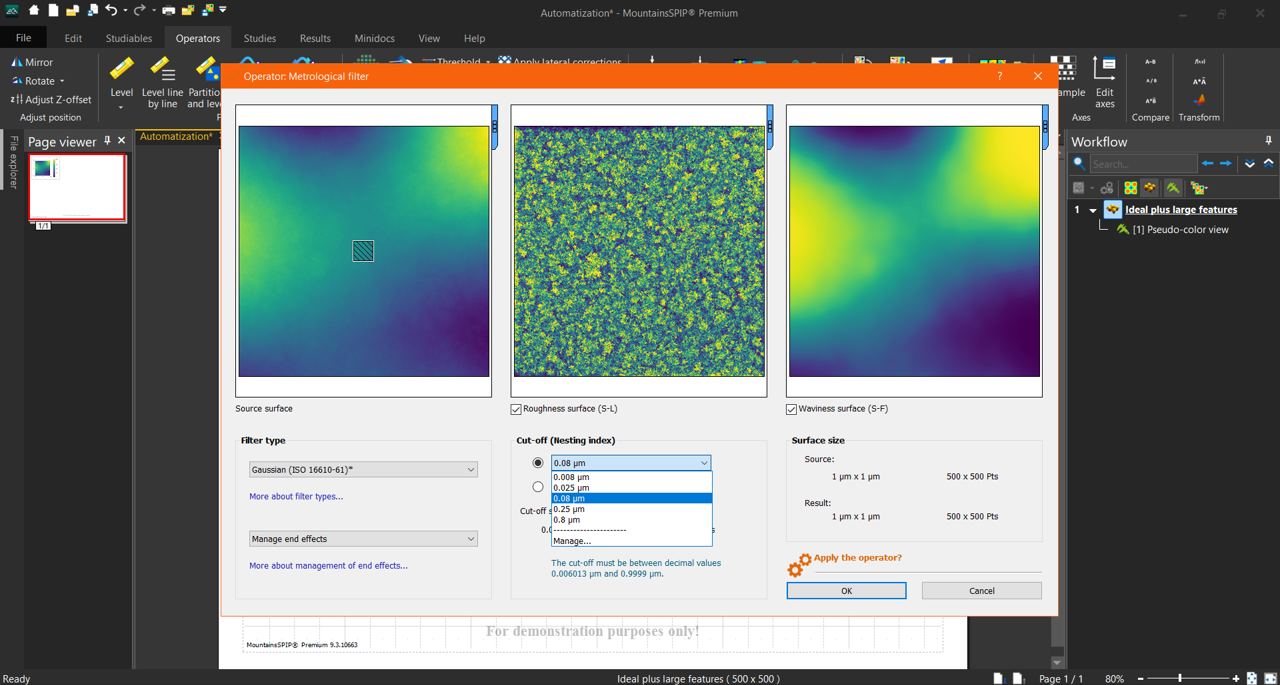1280x685 pixels.
Task: Click the Workflow forward arrow
Action: [1226, 163]
